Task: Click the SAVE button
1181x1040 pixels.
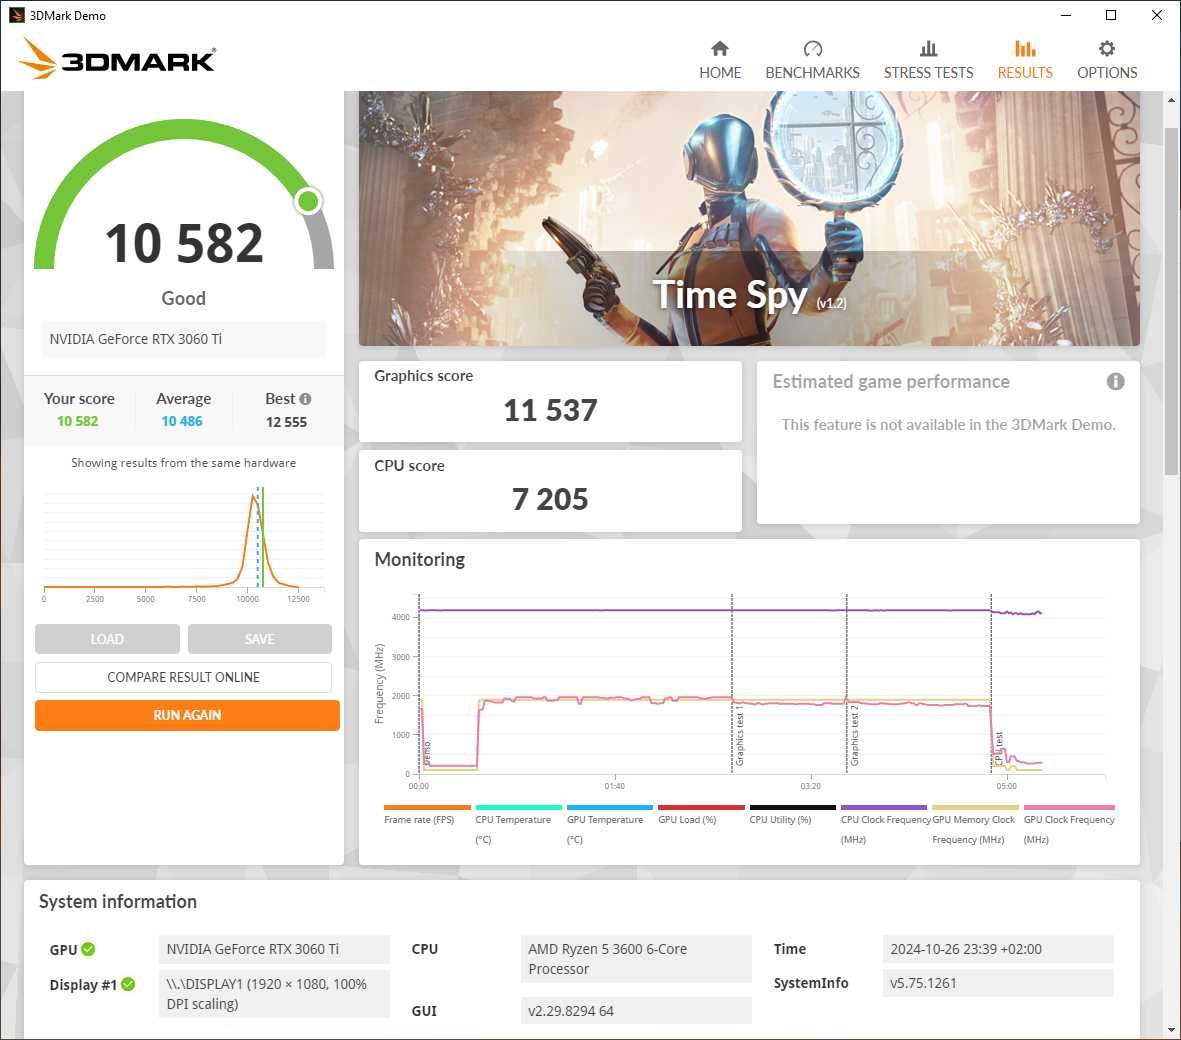Action: (x=259, y=639)
